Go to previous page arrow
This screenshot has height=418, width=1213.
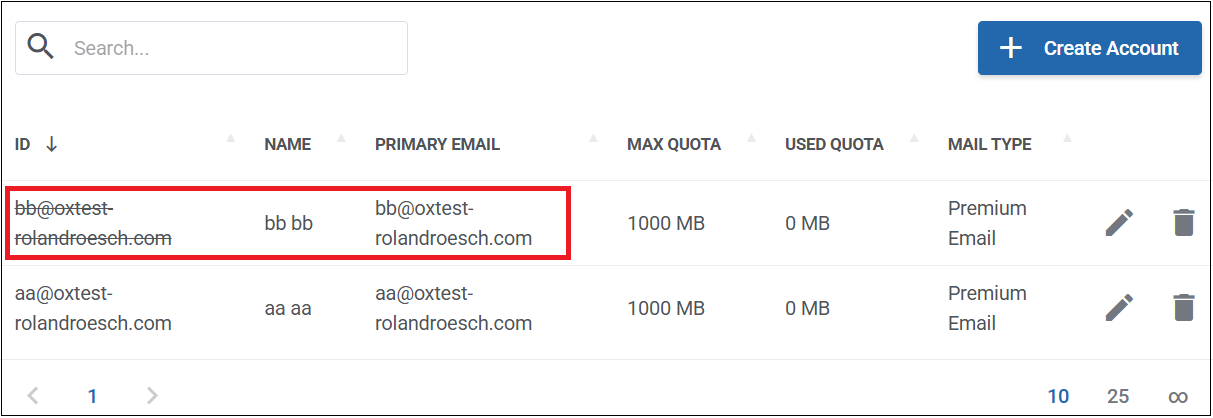point(33,396)
